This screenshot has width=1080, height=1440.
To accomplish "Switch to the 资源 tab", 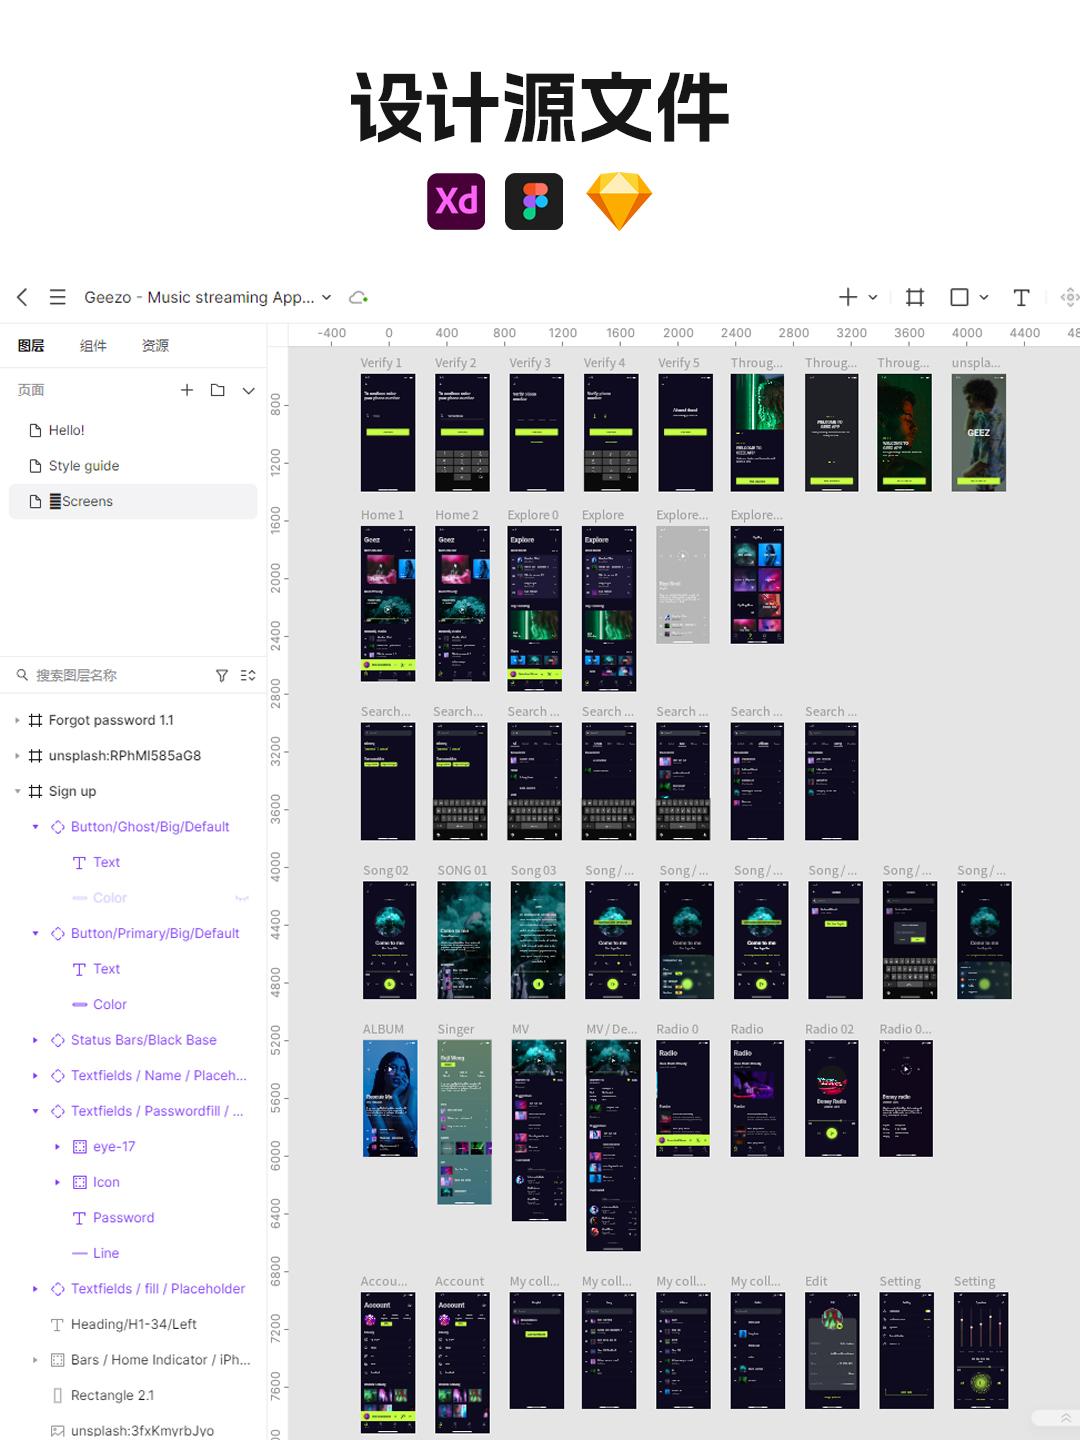I will click(x=155, y=345).
